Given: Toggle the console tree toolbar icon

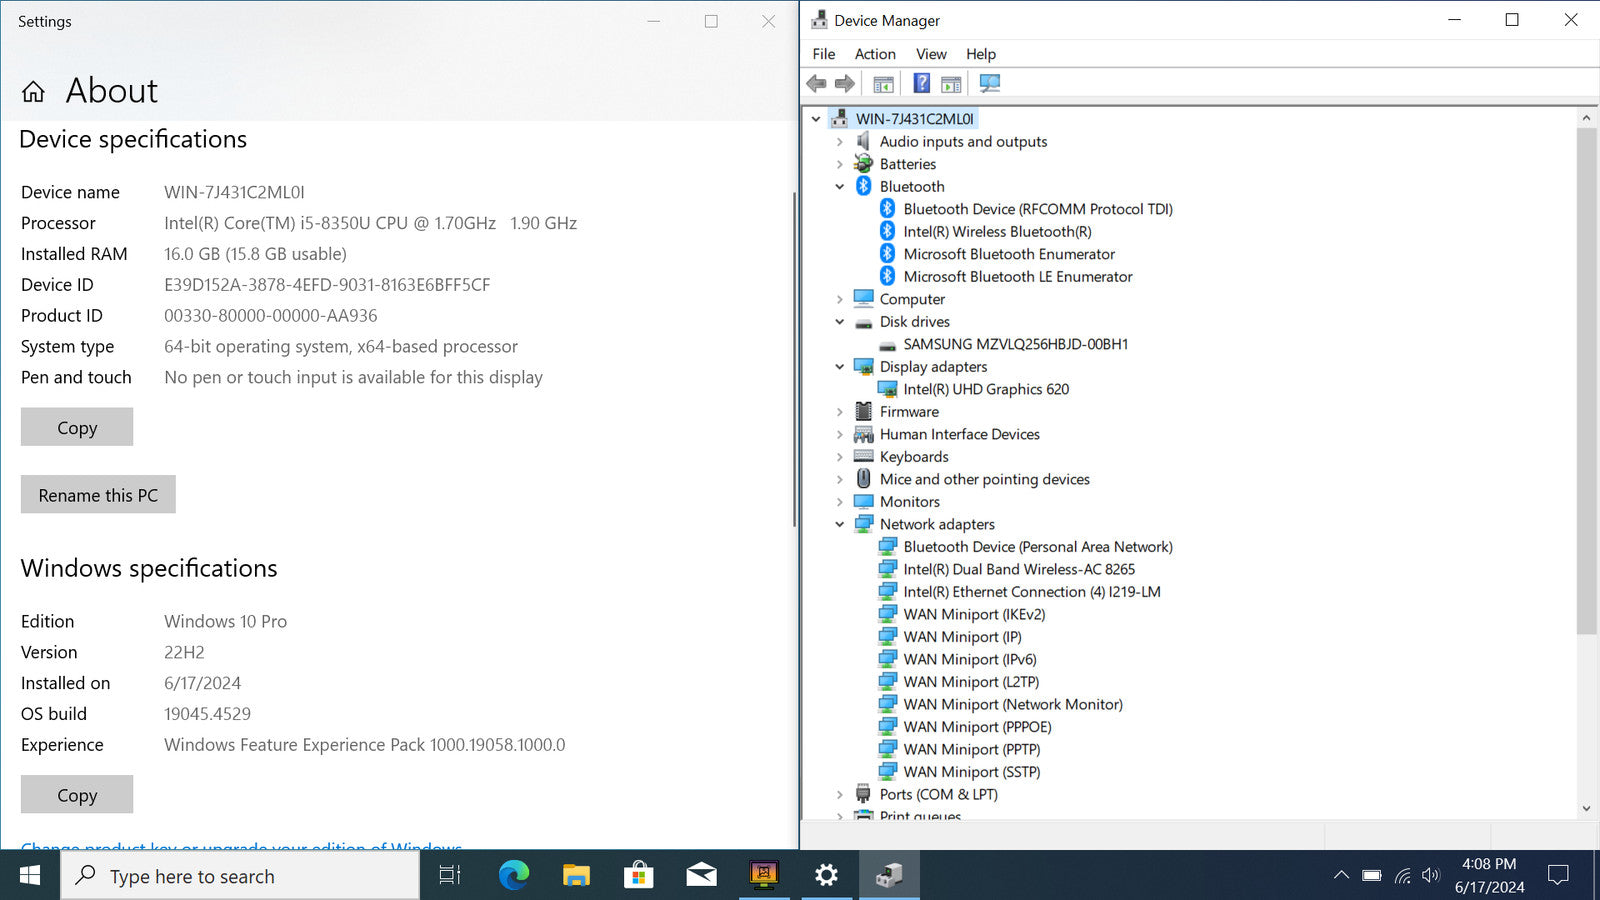Looking at the screenshot, I should pyautogui.click(x=883, y=84).
